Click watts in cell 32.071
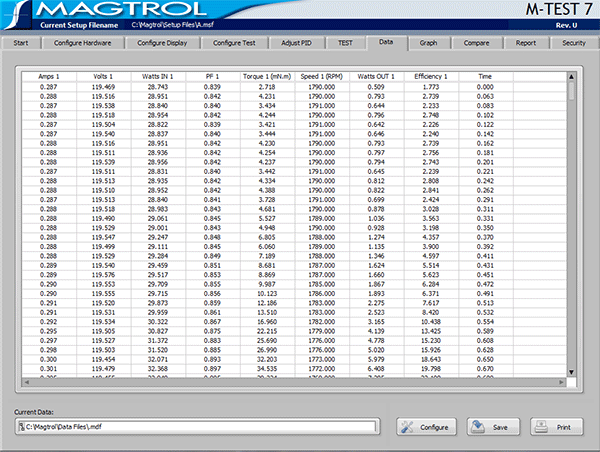Screen dimensions: 600x452 click(158, 359)
